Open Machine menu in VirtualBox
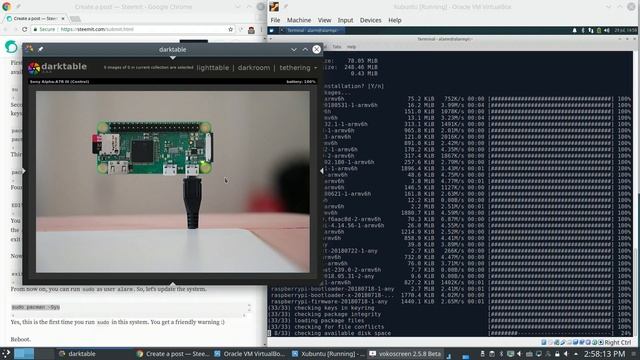The image size is (640, 360). point(299,20)
